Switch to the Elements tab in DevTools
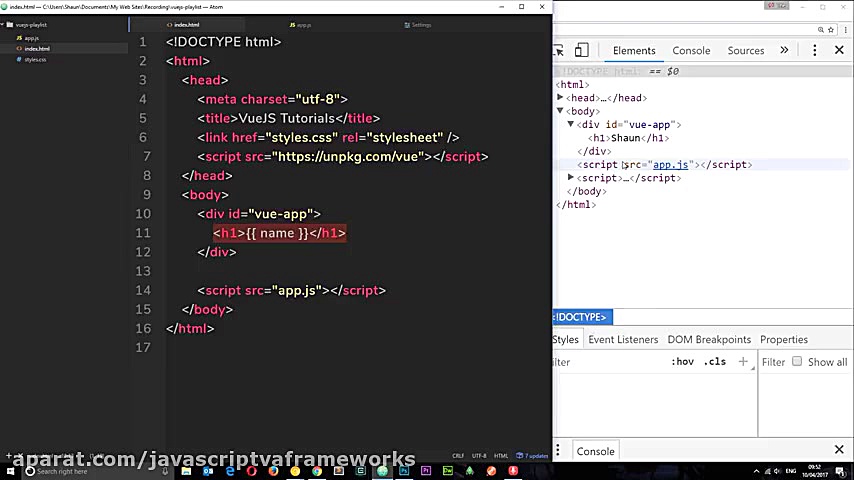 coord(634,51)
